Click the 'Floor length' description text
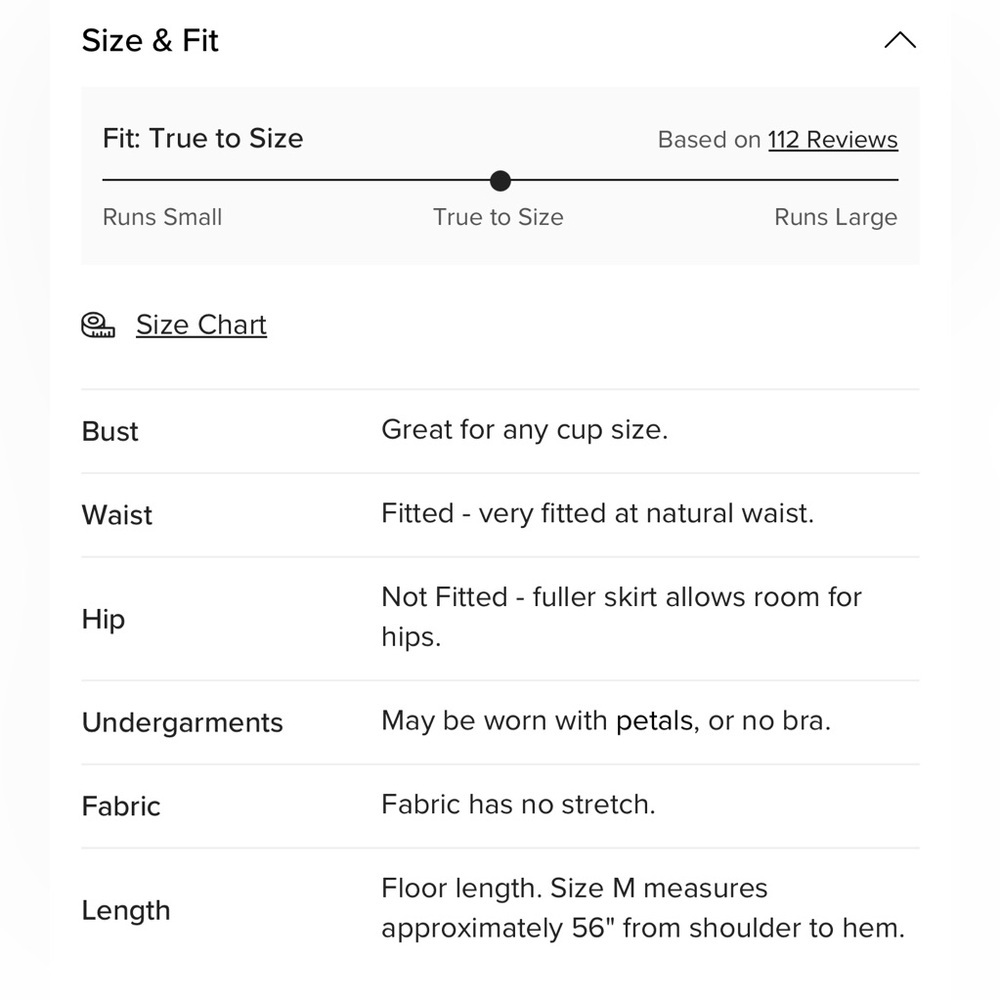1000x1000 pixels. pos(643,908)
